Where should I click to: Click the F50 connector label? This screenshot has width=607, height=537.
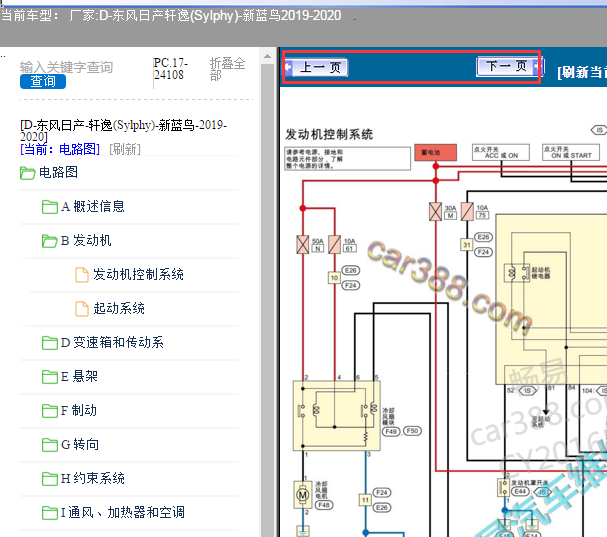pos(412,431)
